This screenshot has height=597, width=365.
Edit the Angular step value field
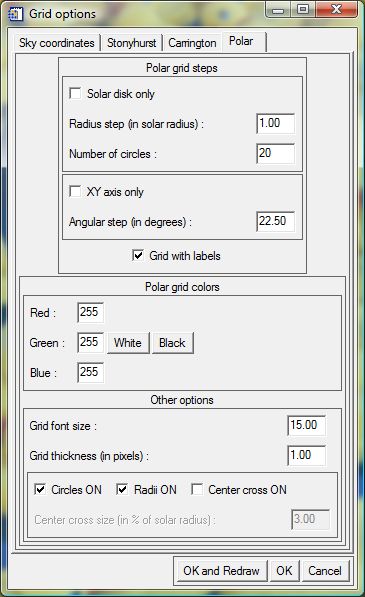[276, 221]
